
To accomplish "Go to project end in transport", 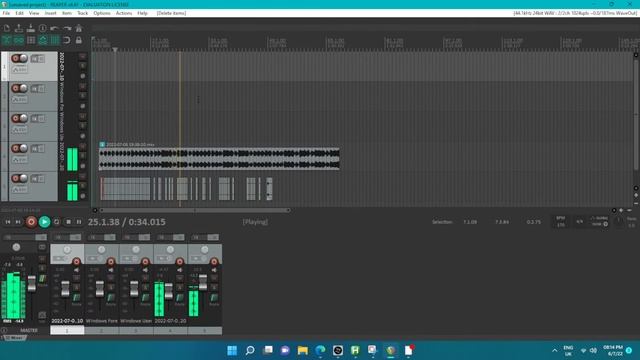I will point(18,222).
